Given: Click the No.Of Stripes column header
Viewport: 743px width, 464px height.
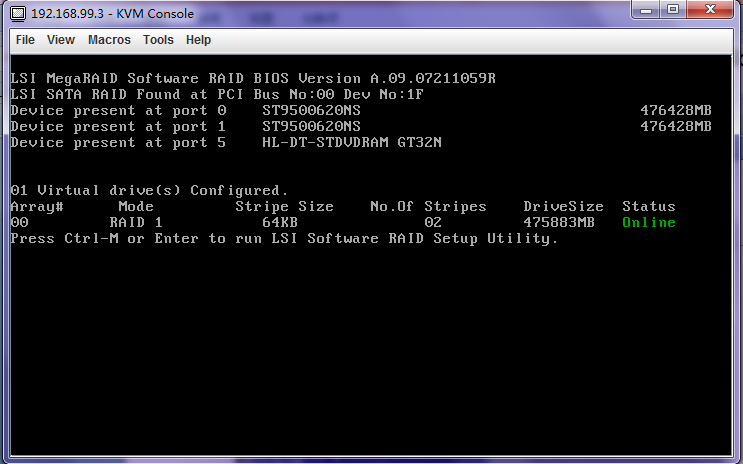Looking at the screenshot, I should (x=428, y=207).
